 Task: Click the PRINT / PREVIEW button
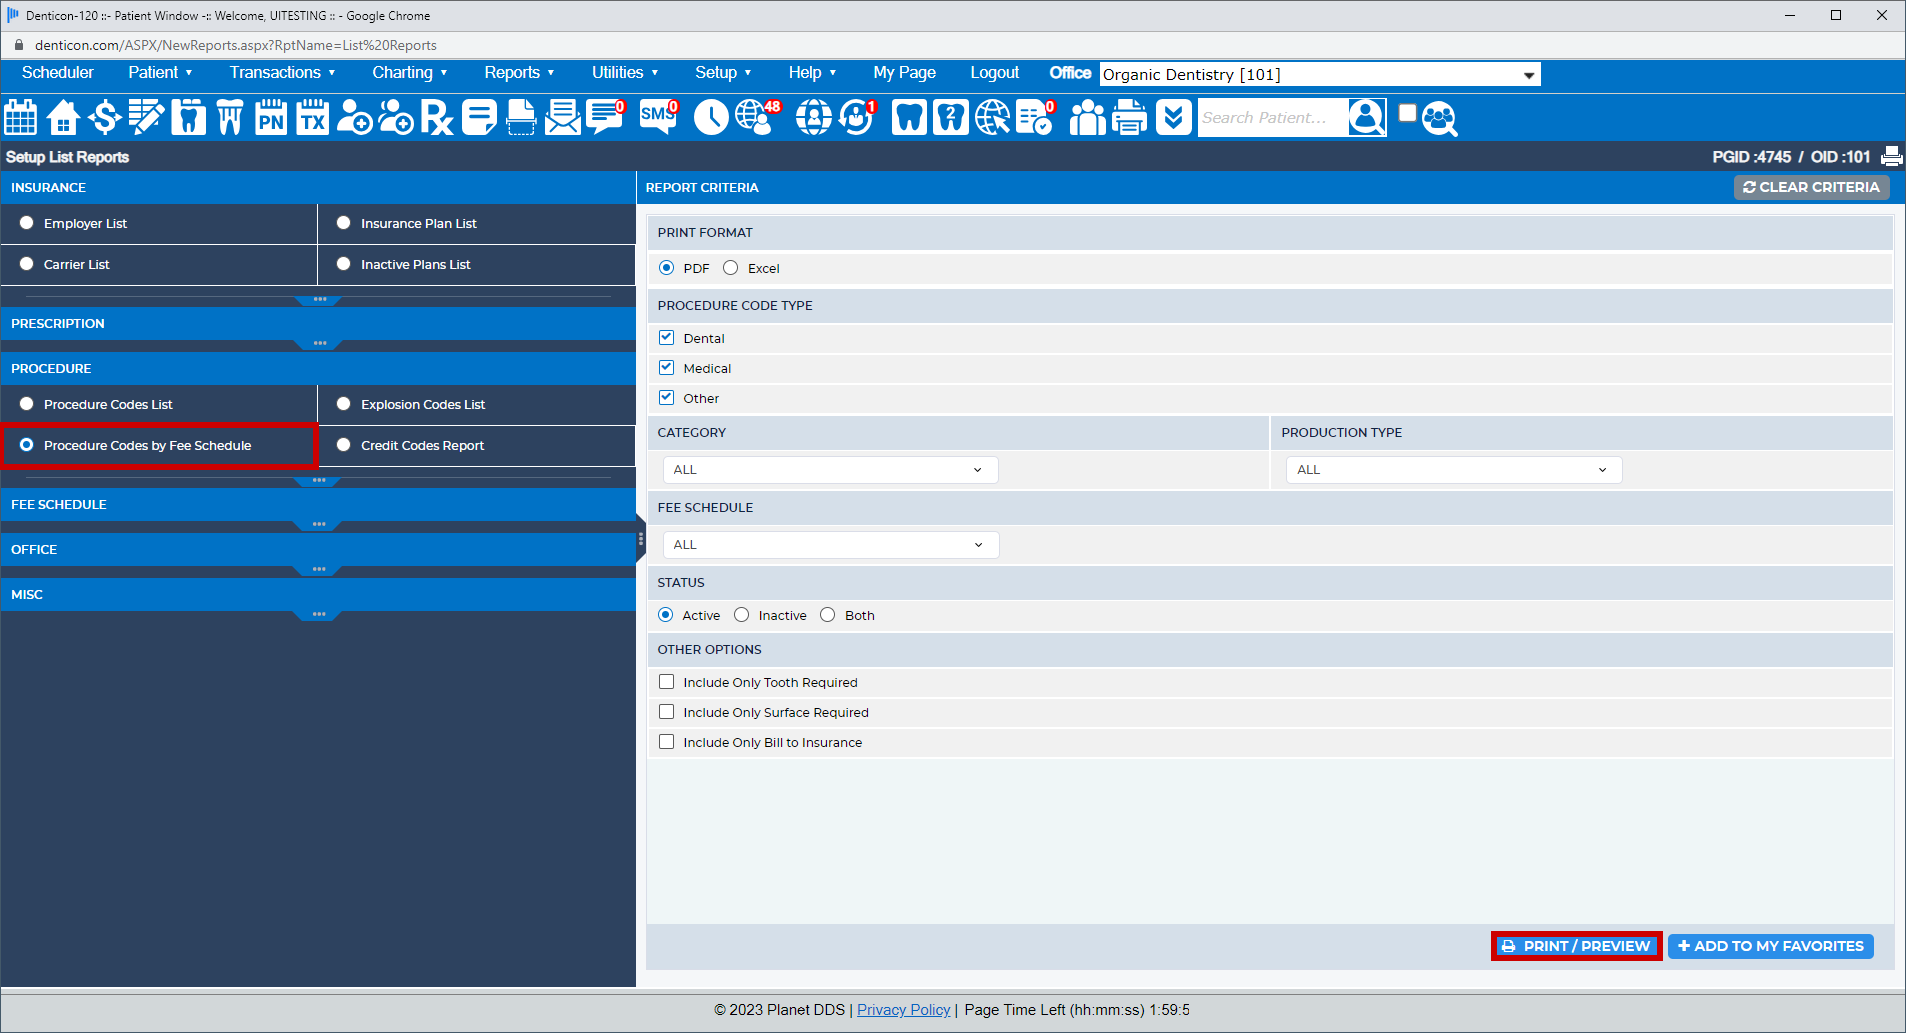click(1576, 945)
